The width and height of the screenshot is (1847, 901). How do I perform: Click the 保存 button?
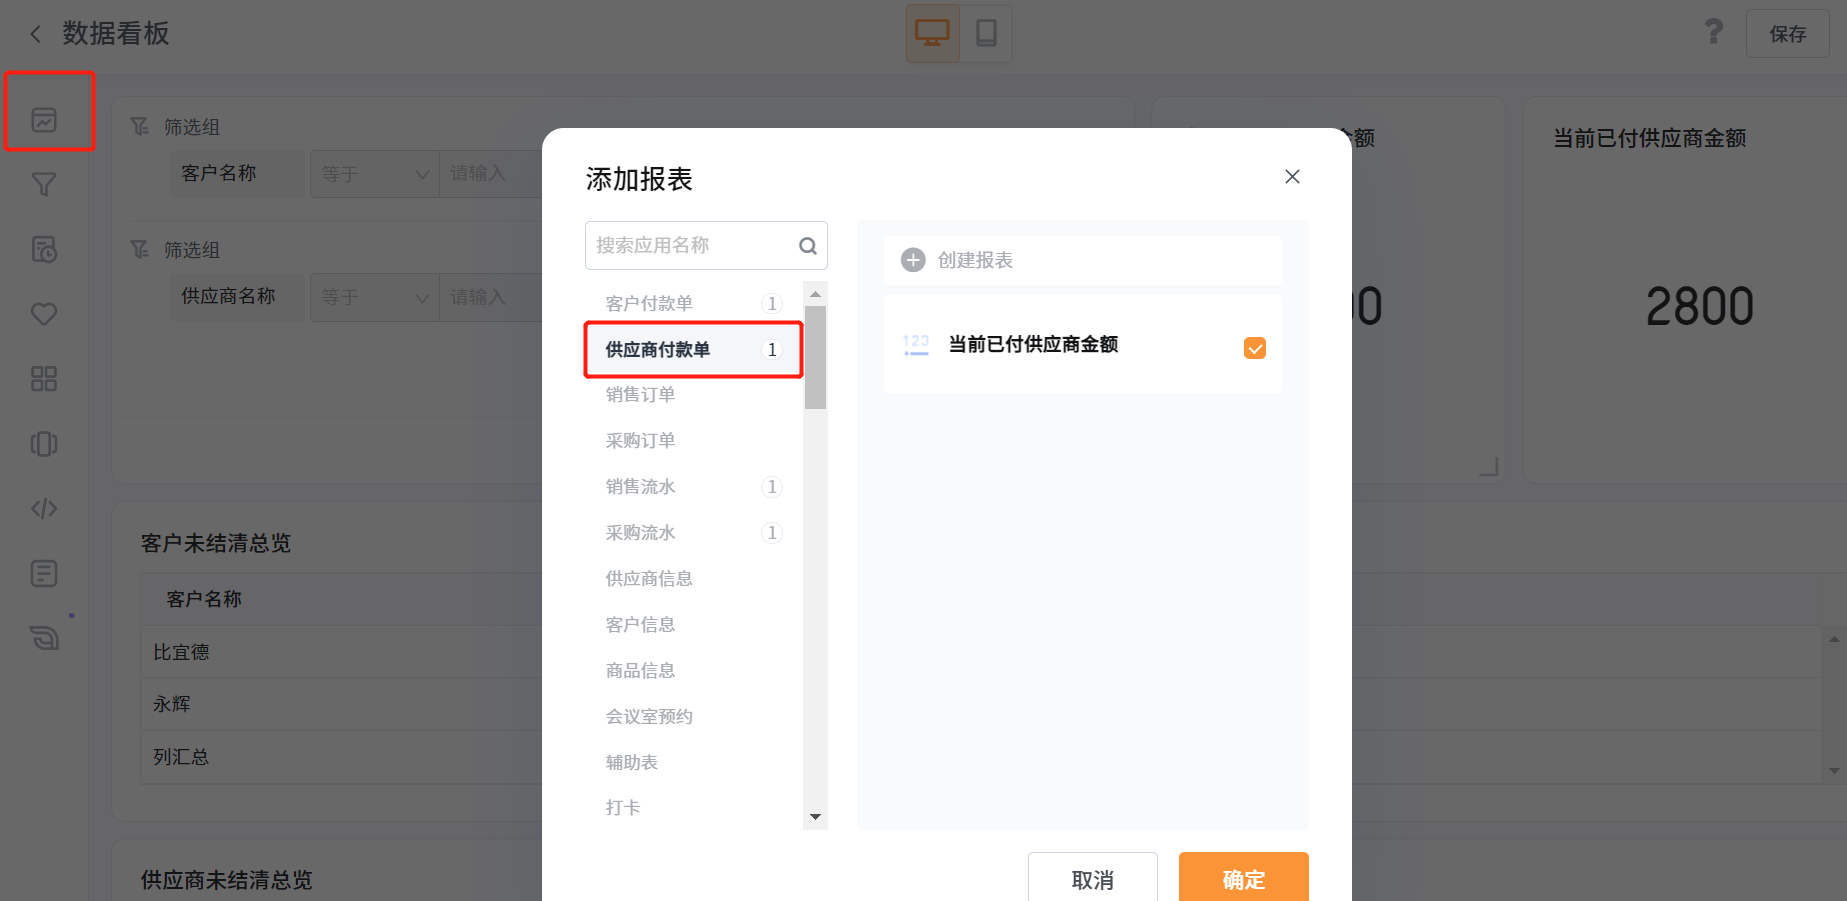pos(1788,34)
